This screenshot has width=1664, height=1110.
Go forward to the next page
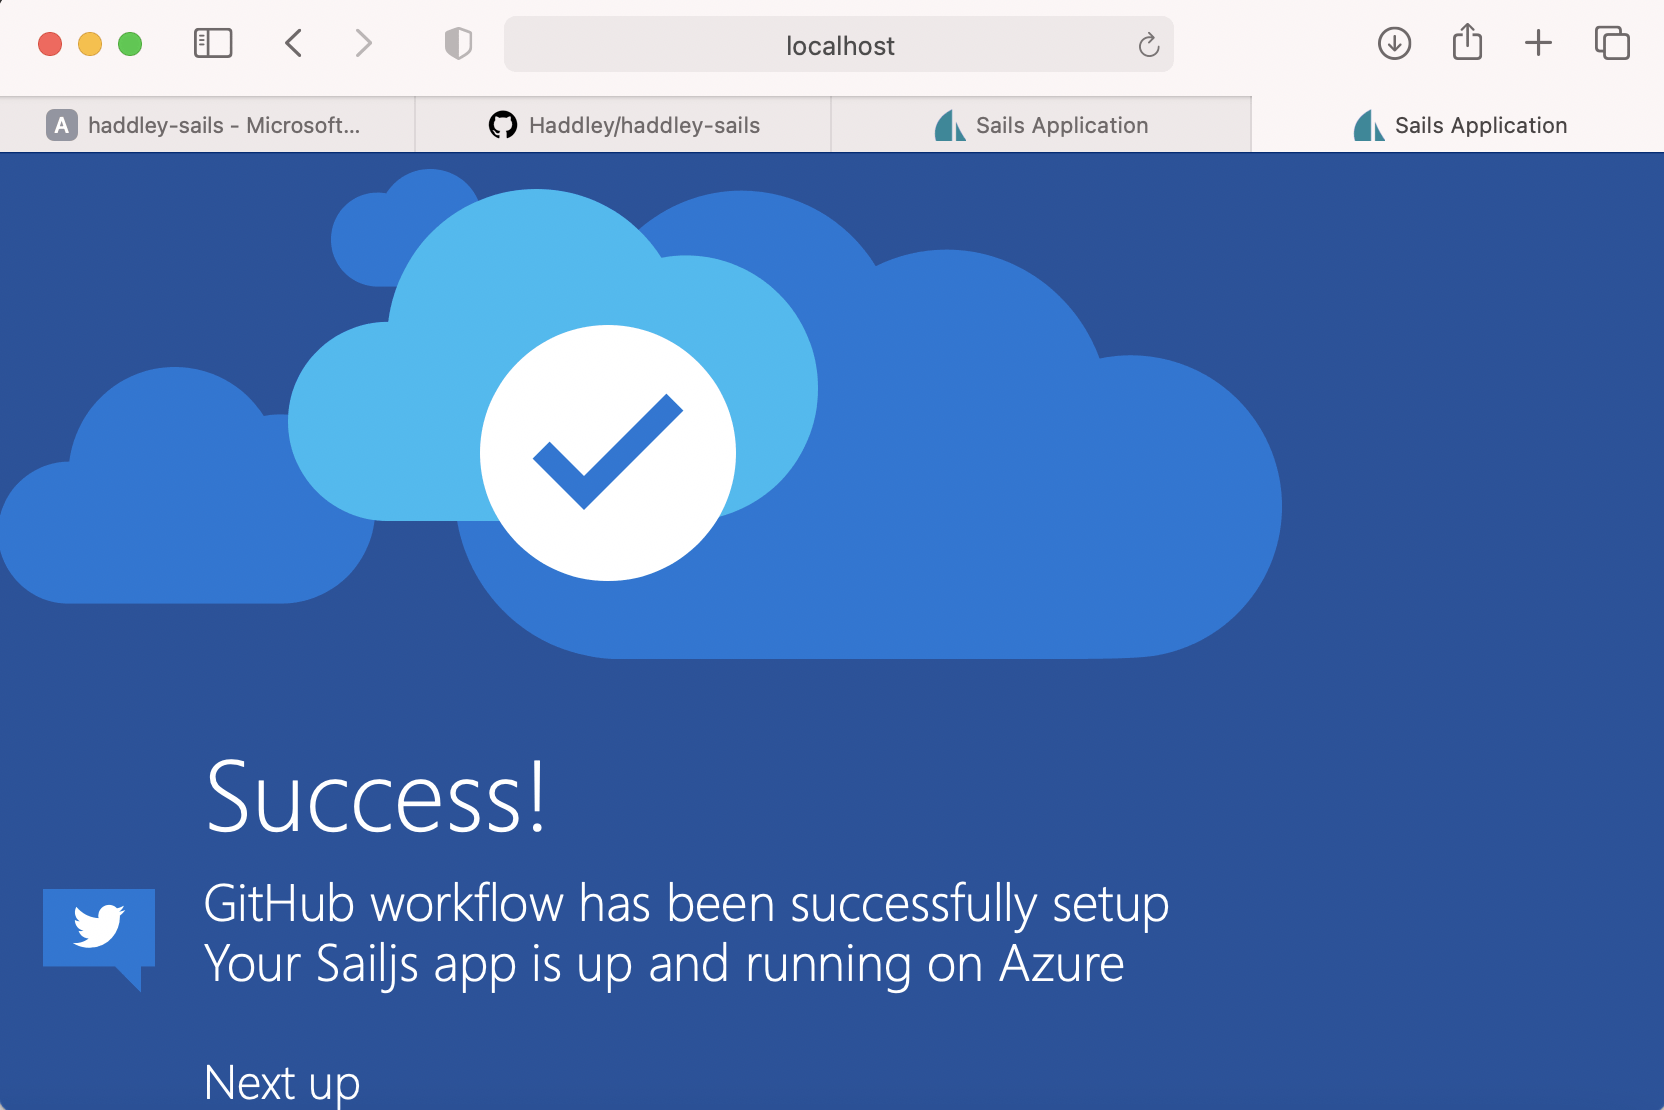click(x=363, y=44)
